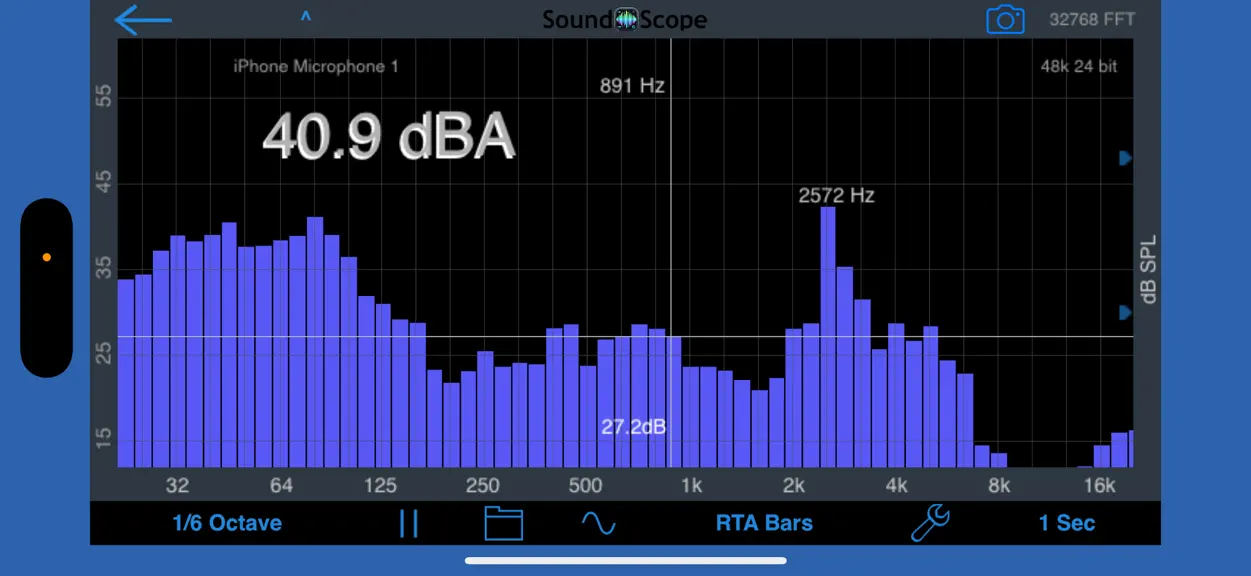Image resolution: width=1251 pixels, height=576 pixels.
Task: Switch the RTA Bars display mode
Action: [764, 523]
